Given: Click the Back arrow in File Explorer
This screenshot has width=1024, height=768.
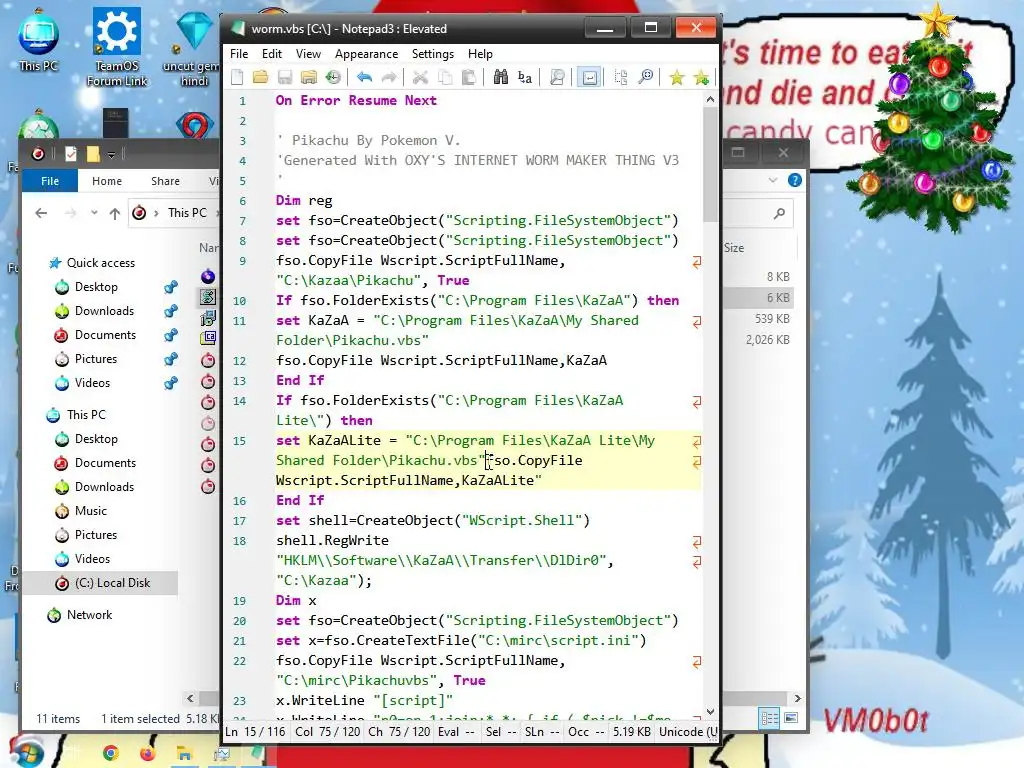Looking at the screenshot, I should pyautogui.click(x=41, y=213).
